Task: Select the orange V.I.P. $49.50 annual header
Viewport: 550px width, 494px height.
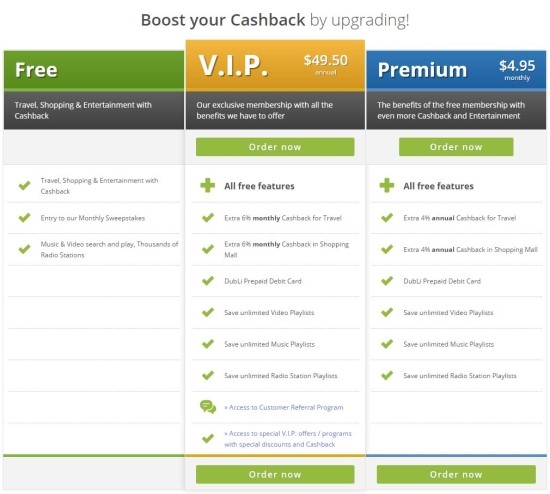Action: (275, 66)
